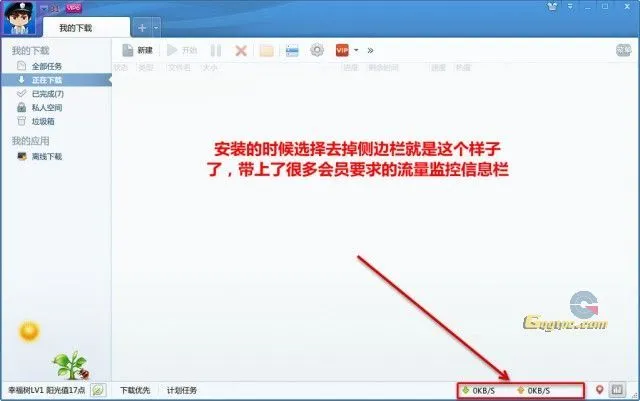
Task: Click the purple VIP badge near avatar
Action: pyautogui.click(x=73, y=8)
